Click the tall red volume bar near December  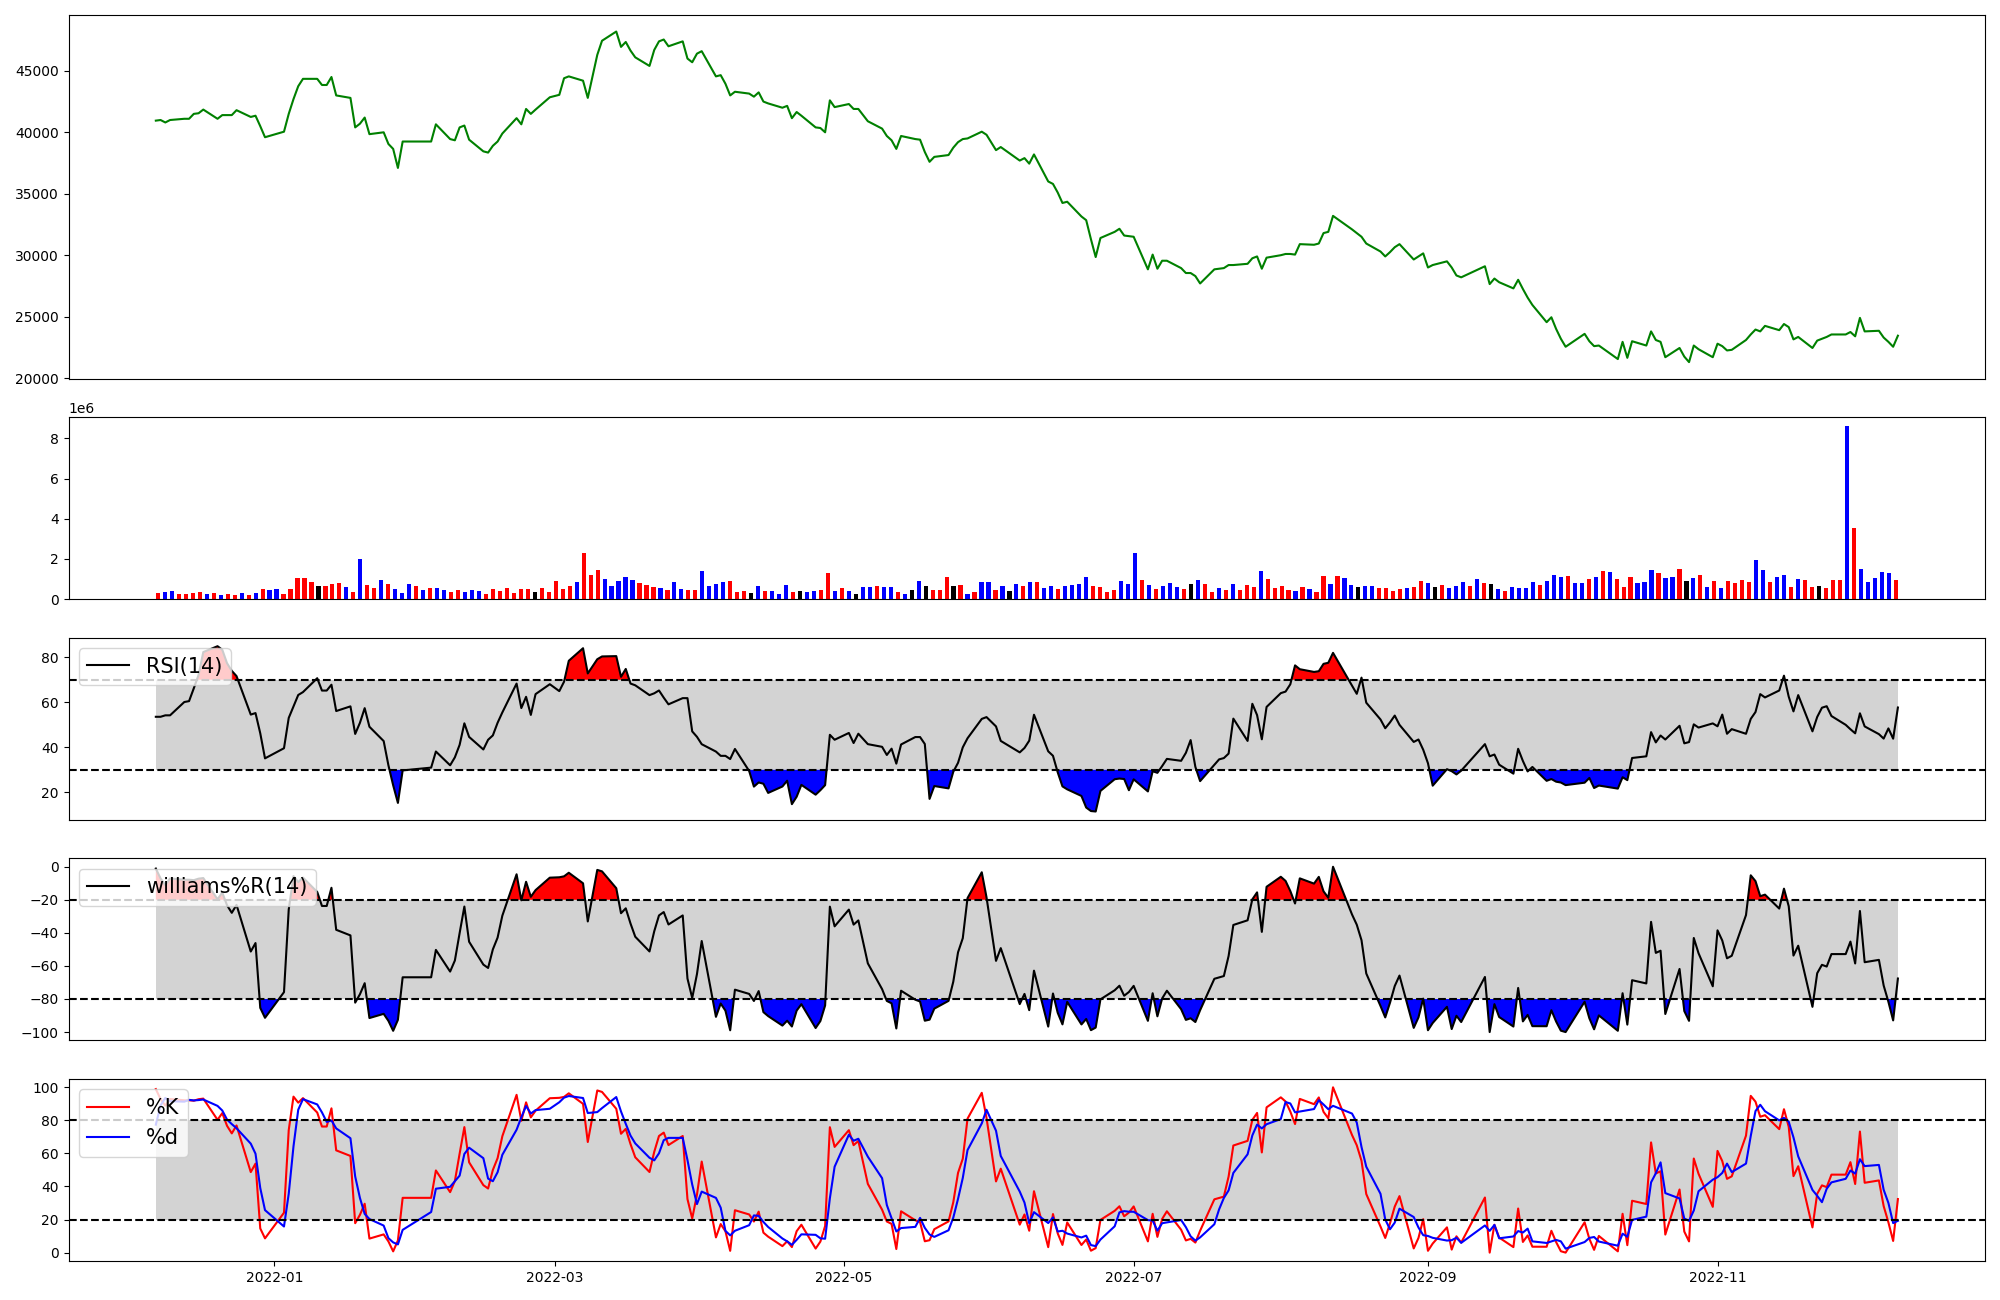pyautogui.click(x=1854, y=564)
